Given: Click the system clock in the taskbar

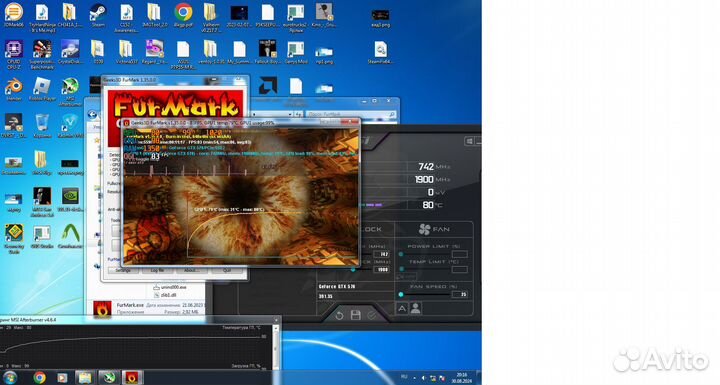Looking at the screenshot, I should (463, 378).
